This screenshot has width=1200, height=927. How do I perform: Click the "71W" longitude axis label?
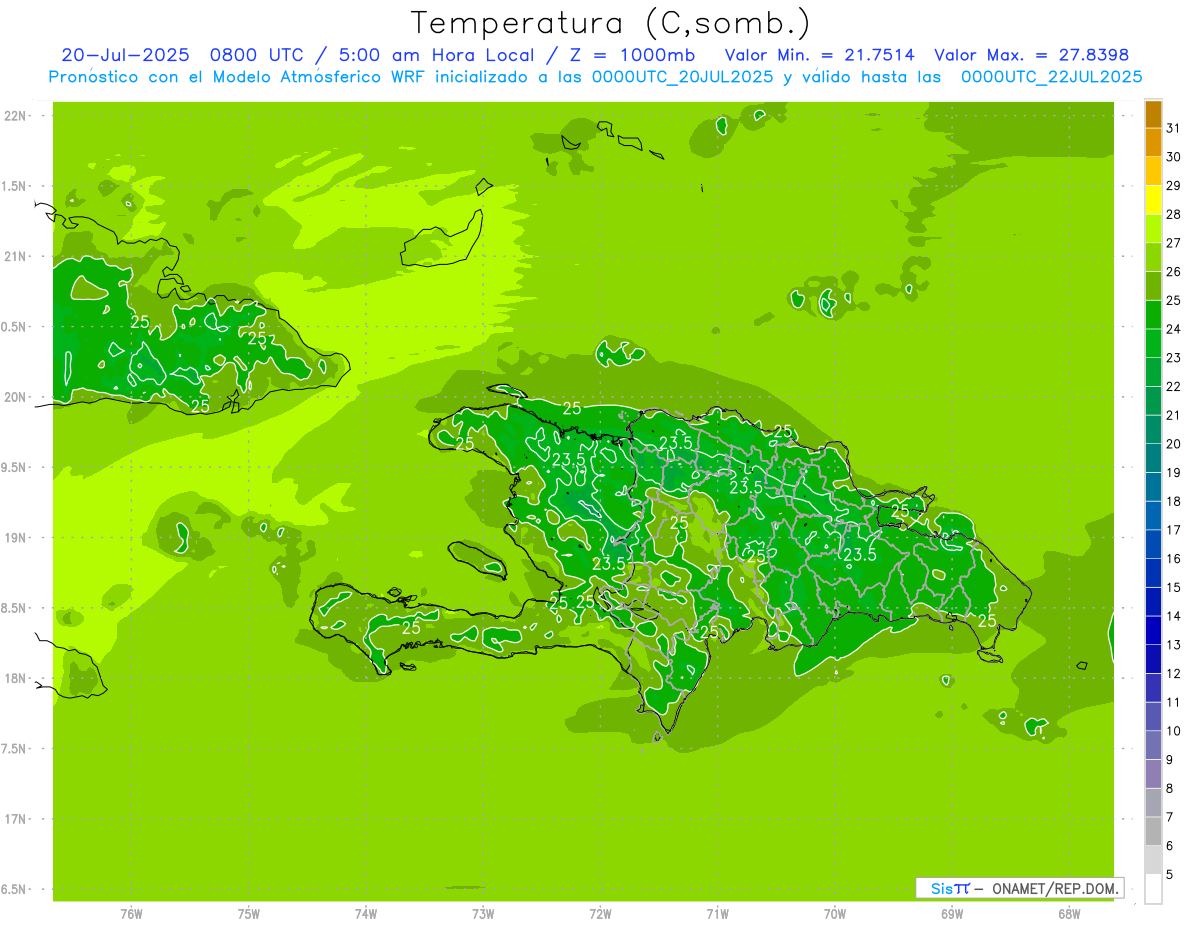point(717,914)
